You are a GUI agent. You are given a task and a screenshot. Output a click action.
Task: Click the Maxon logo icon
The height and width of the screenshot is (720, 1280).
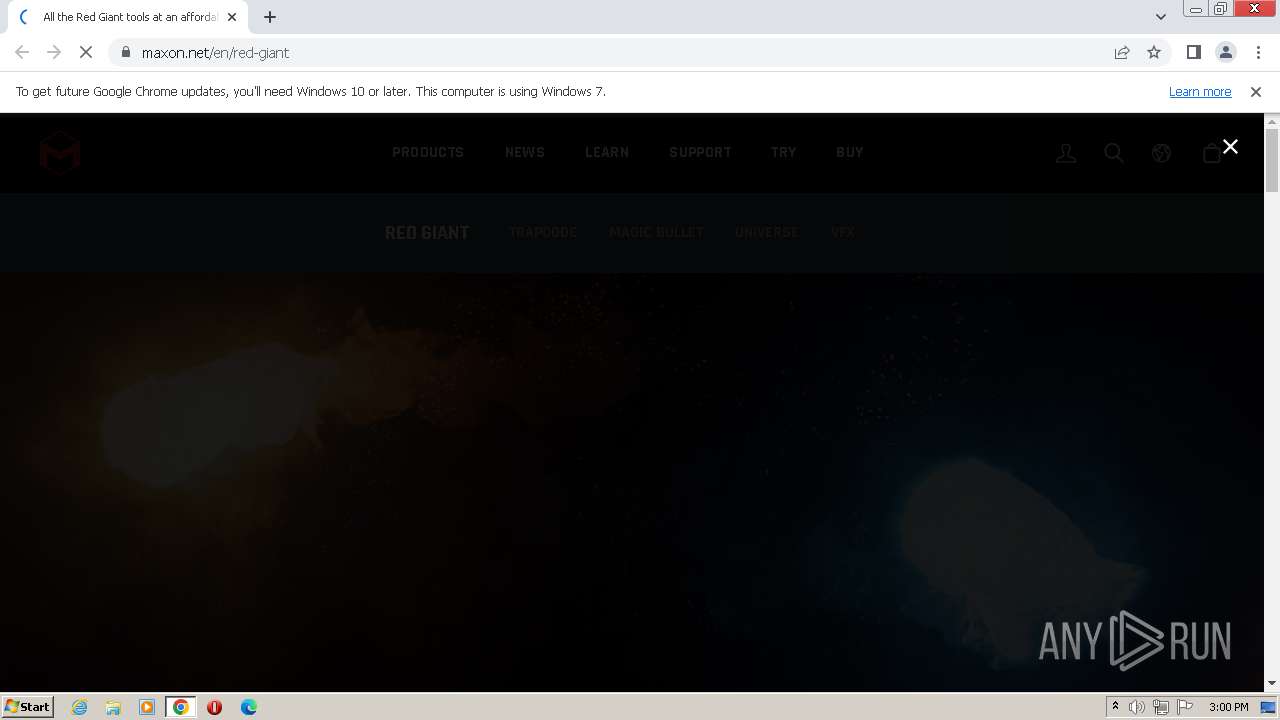[x=60, y=152]
